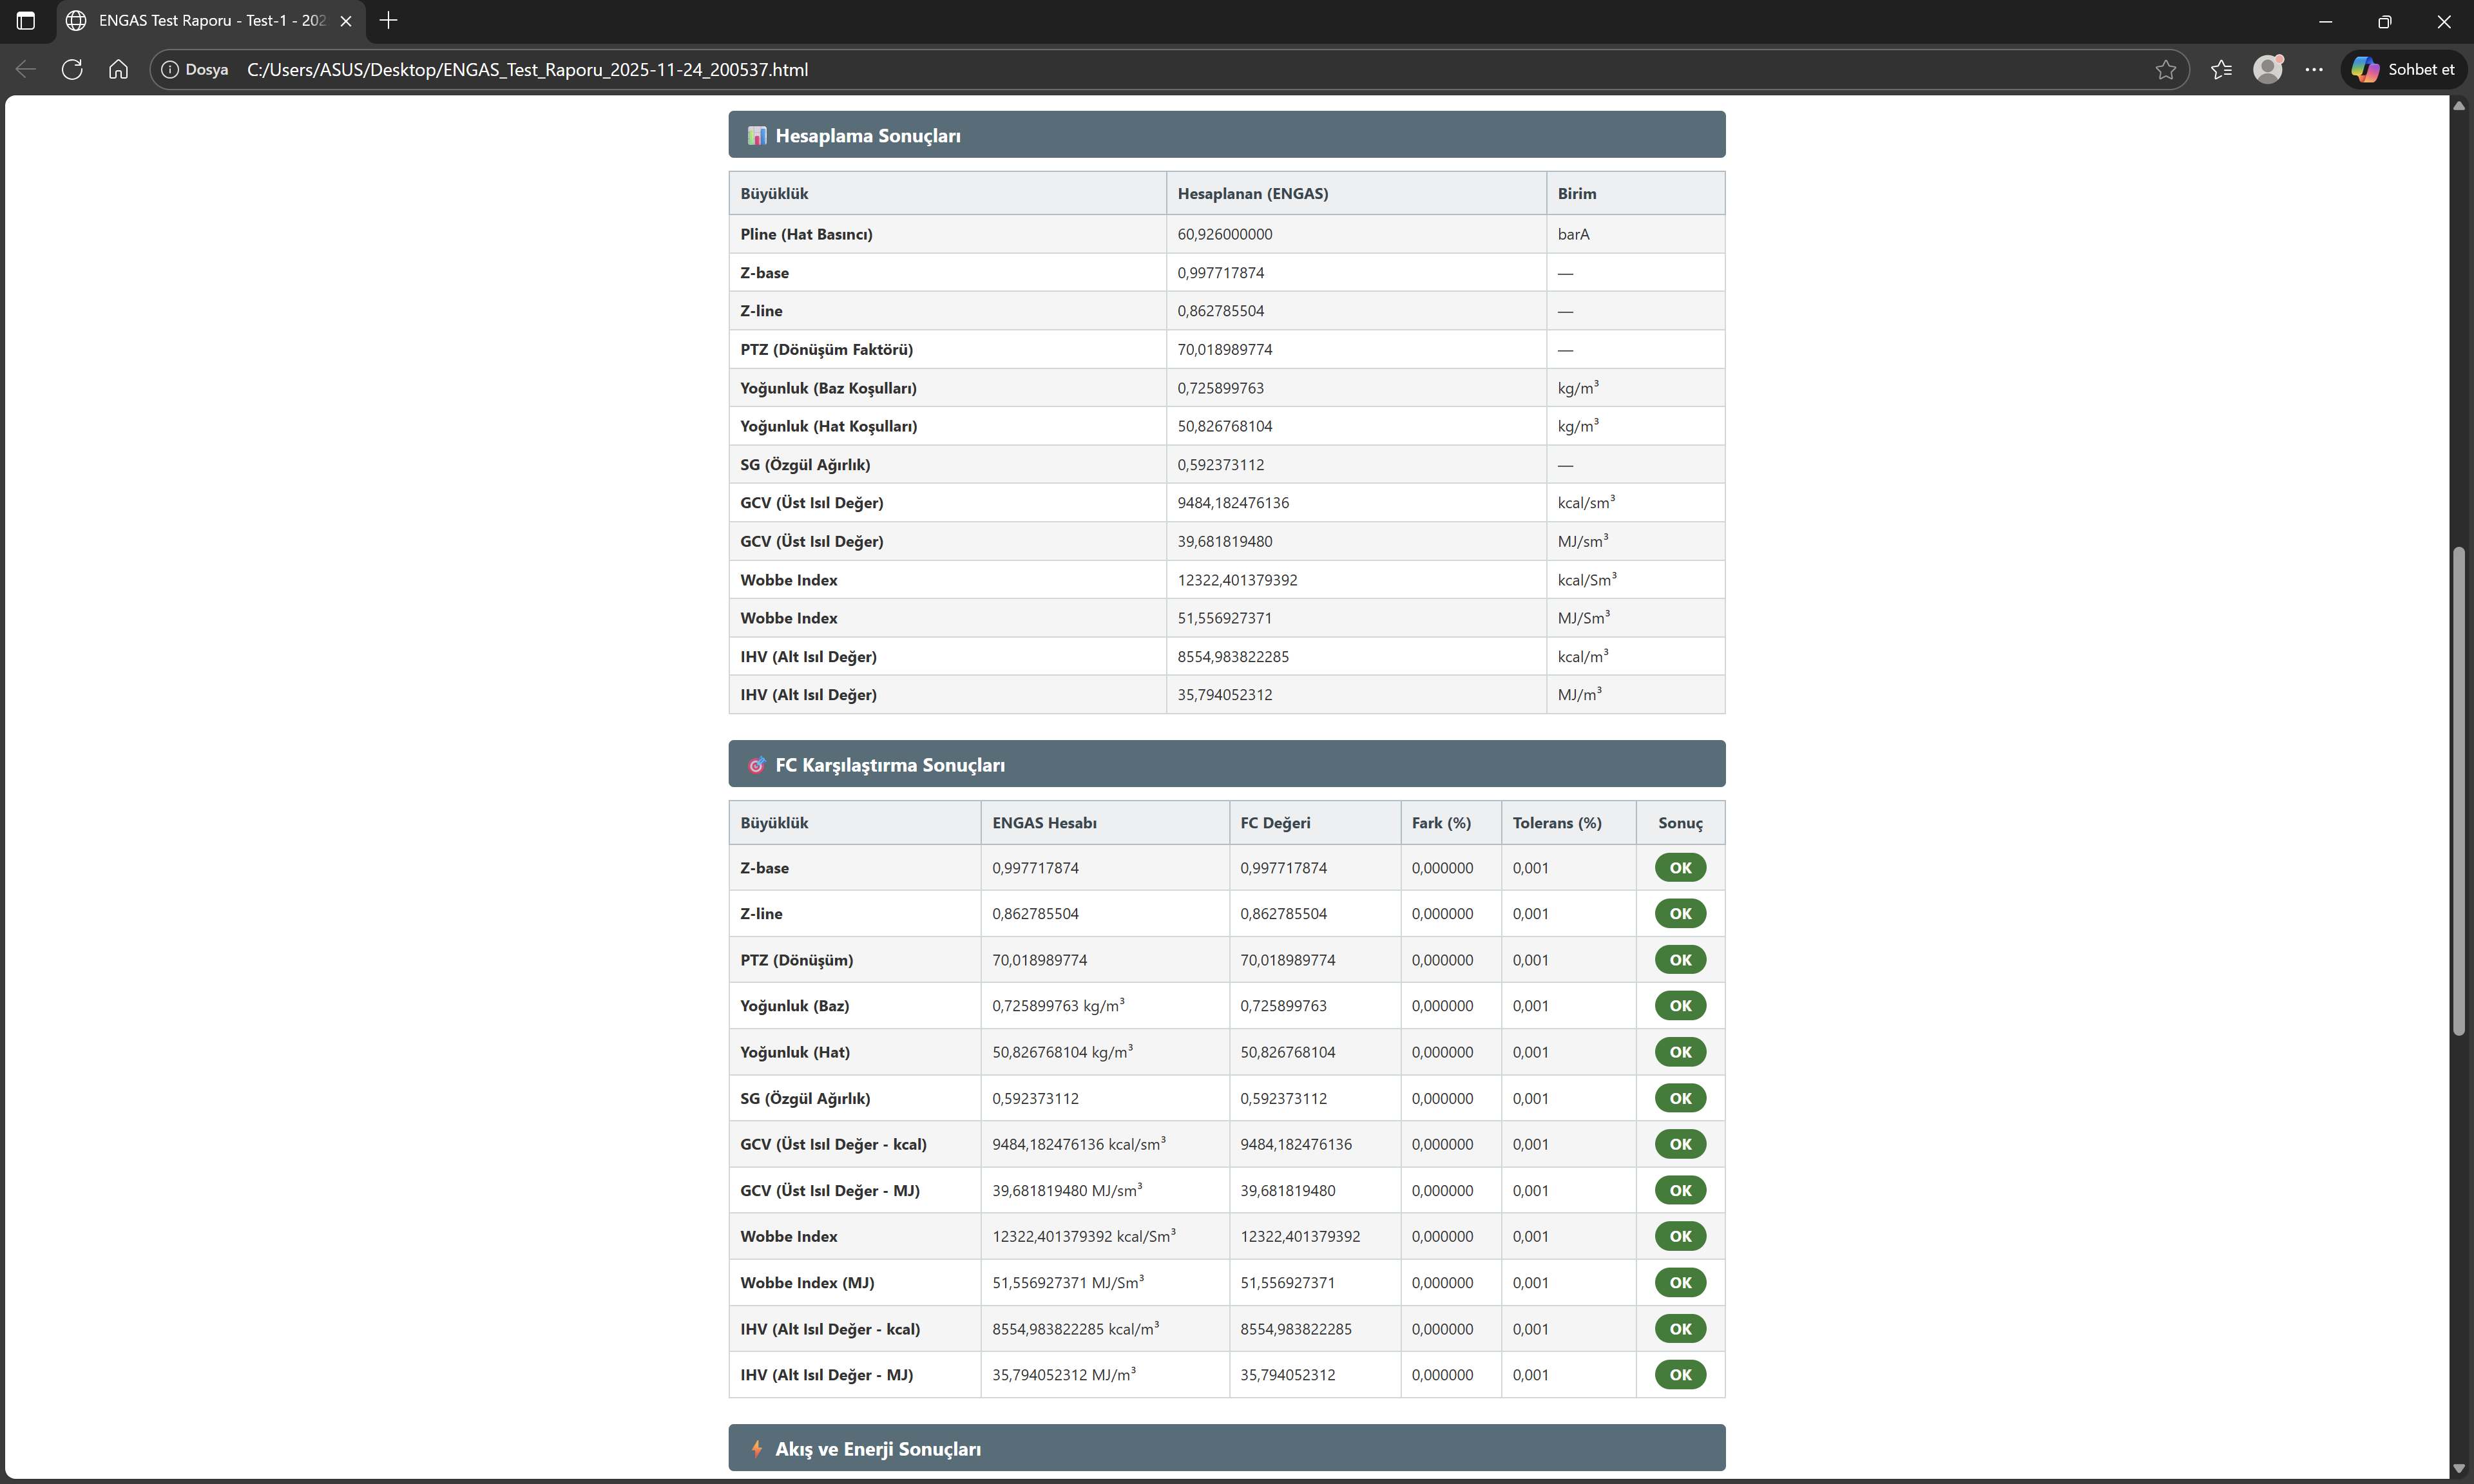This screenshot has width=2474, height=1484.
Task: Click the address bar file path
Action: (x=527, y=69)
